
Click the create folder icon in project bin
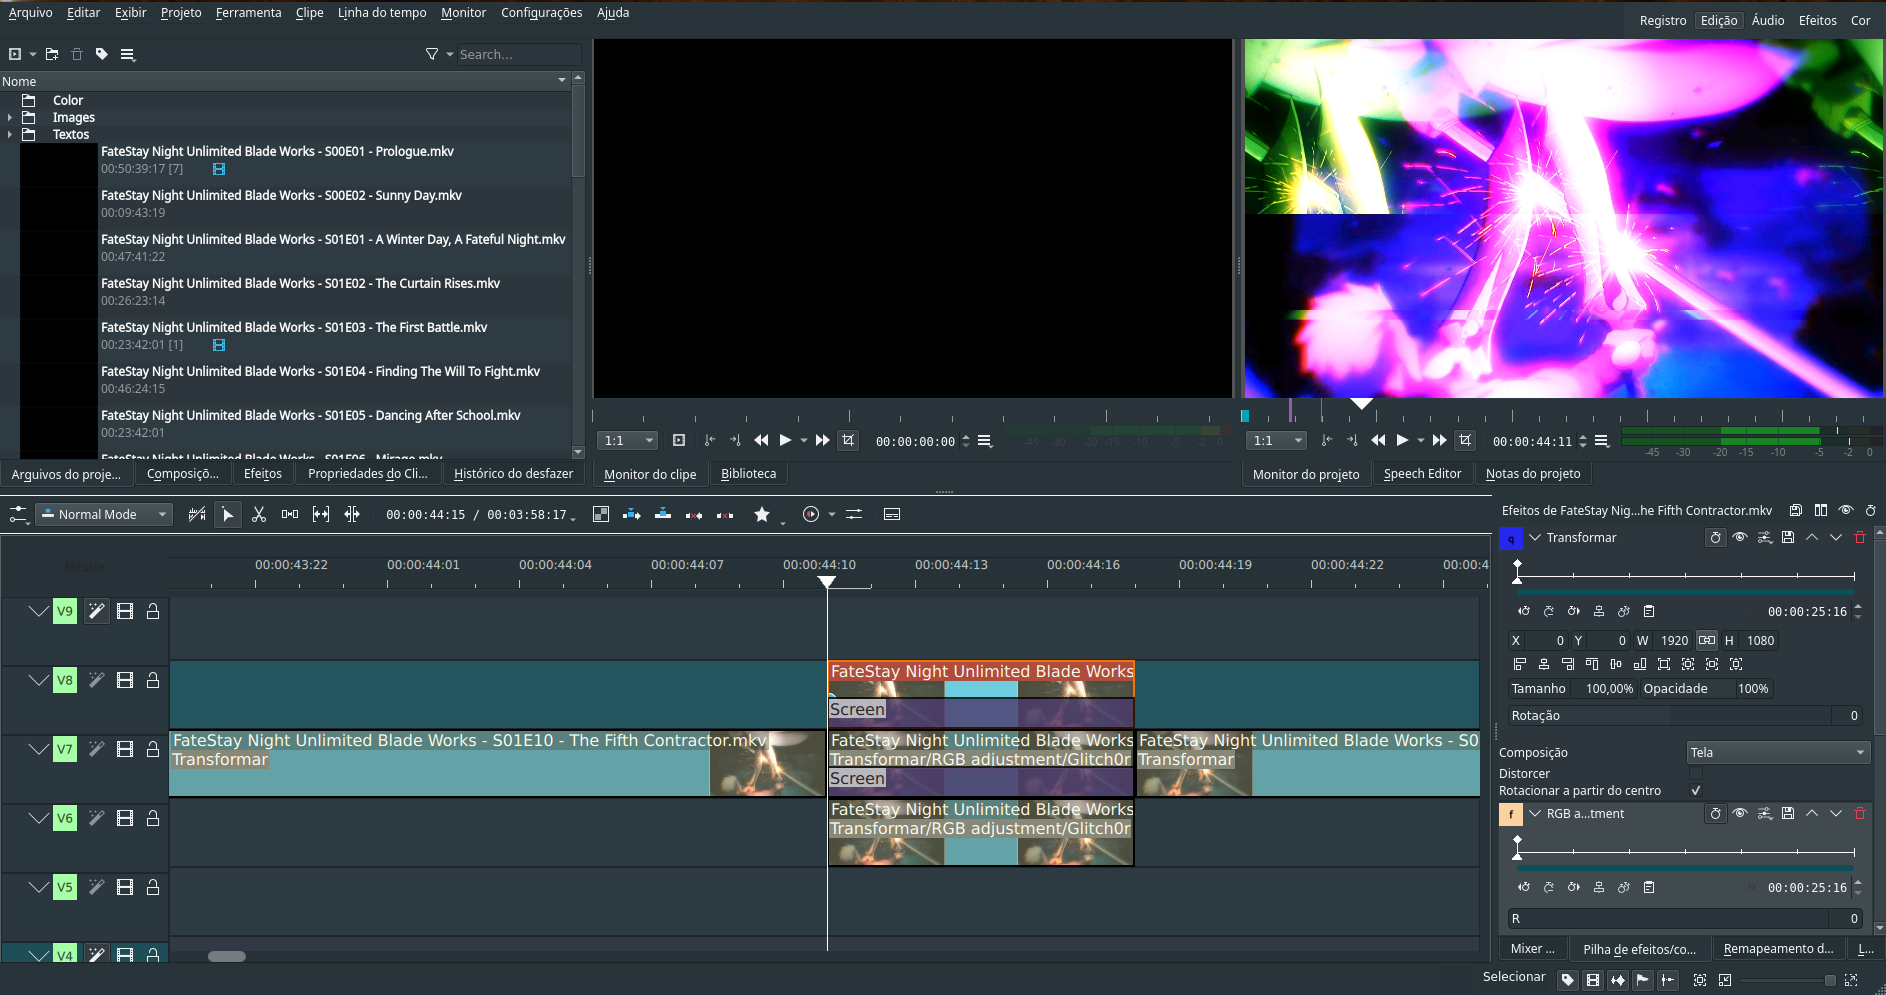click(52, 54)
